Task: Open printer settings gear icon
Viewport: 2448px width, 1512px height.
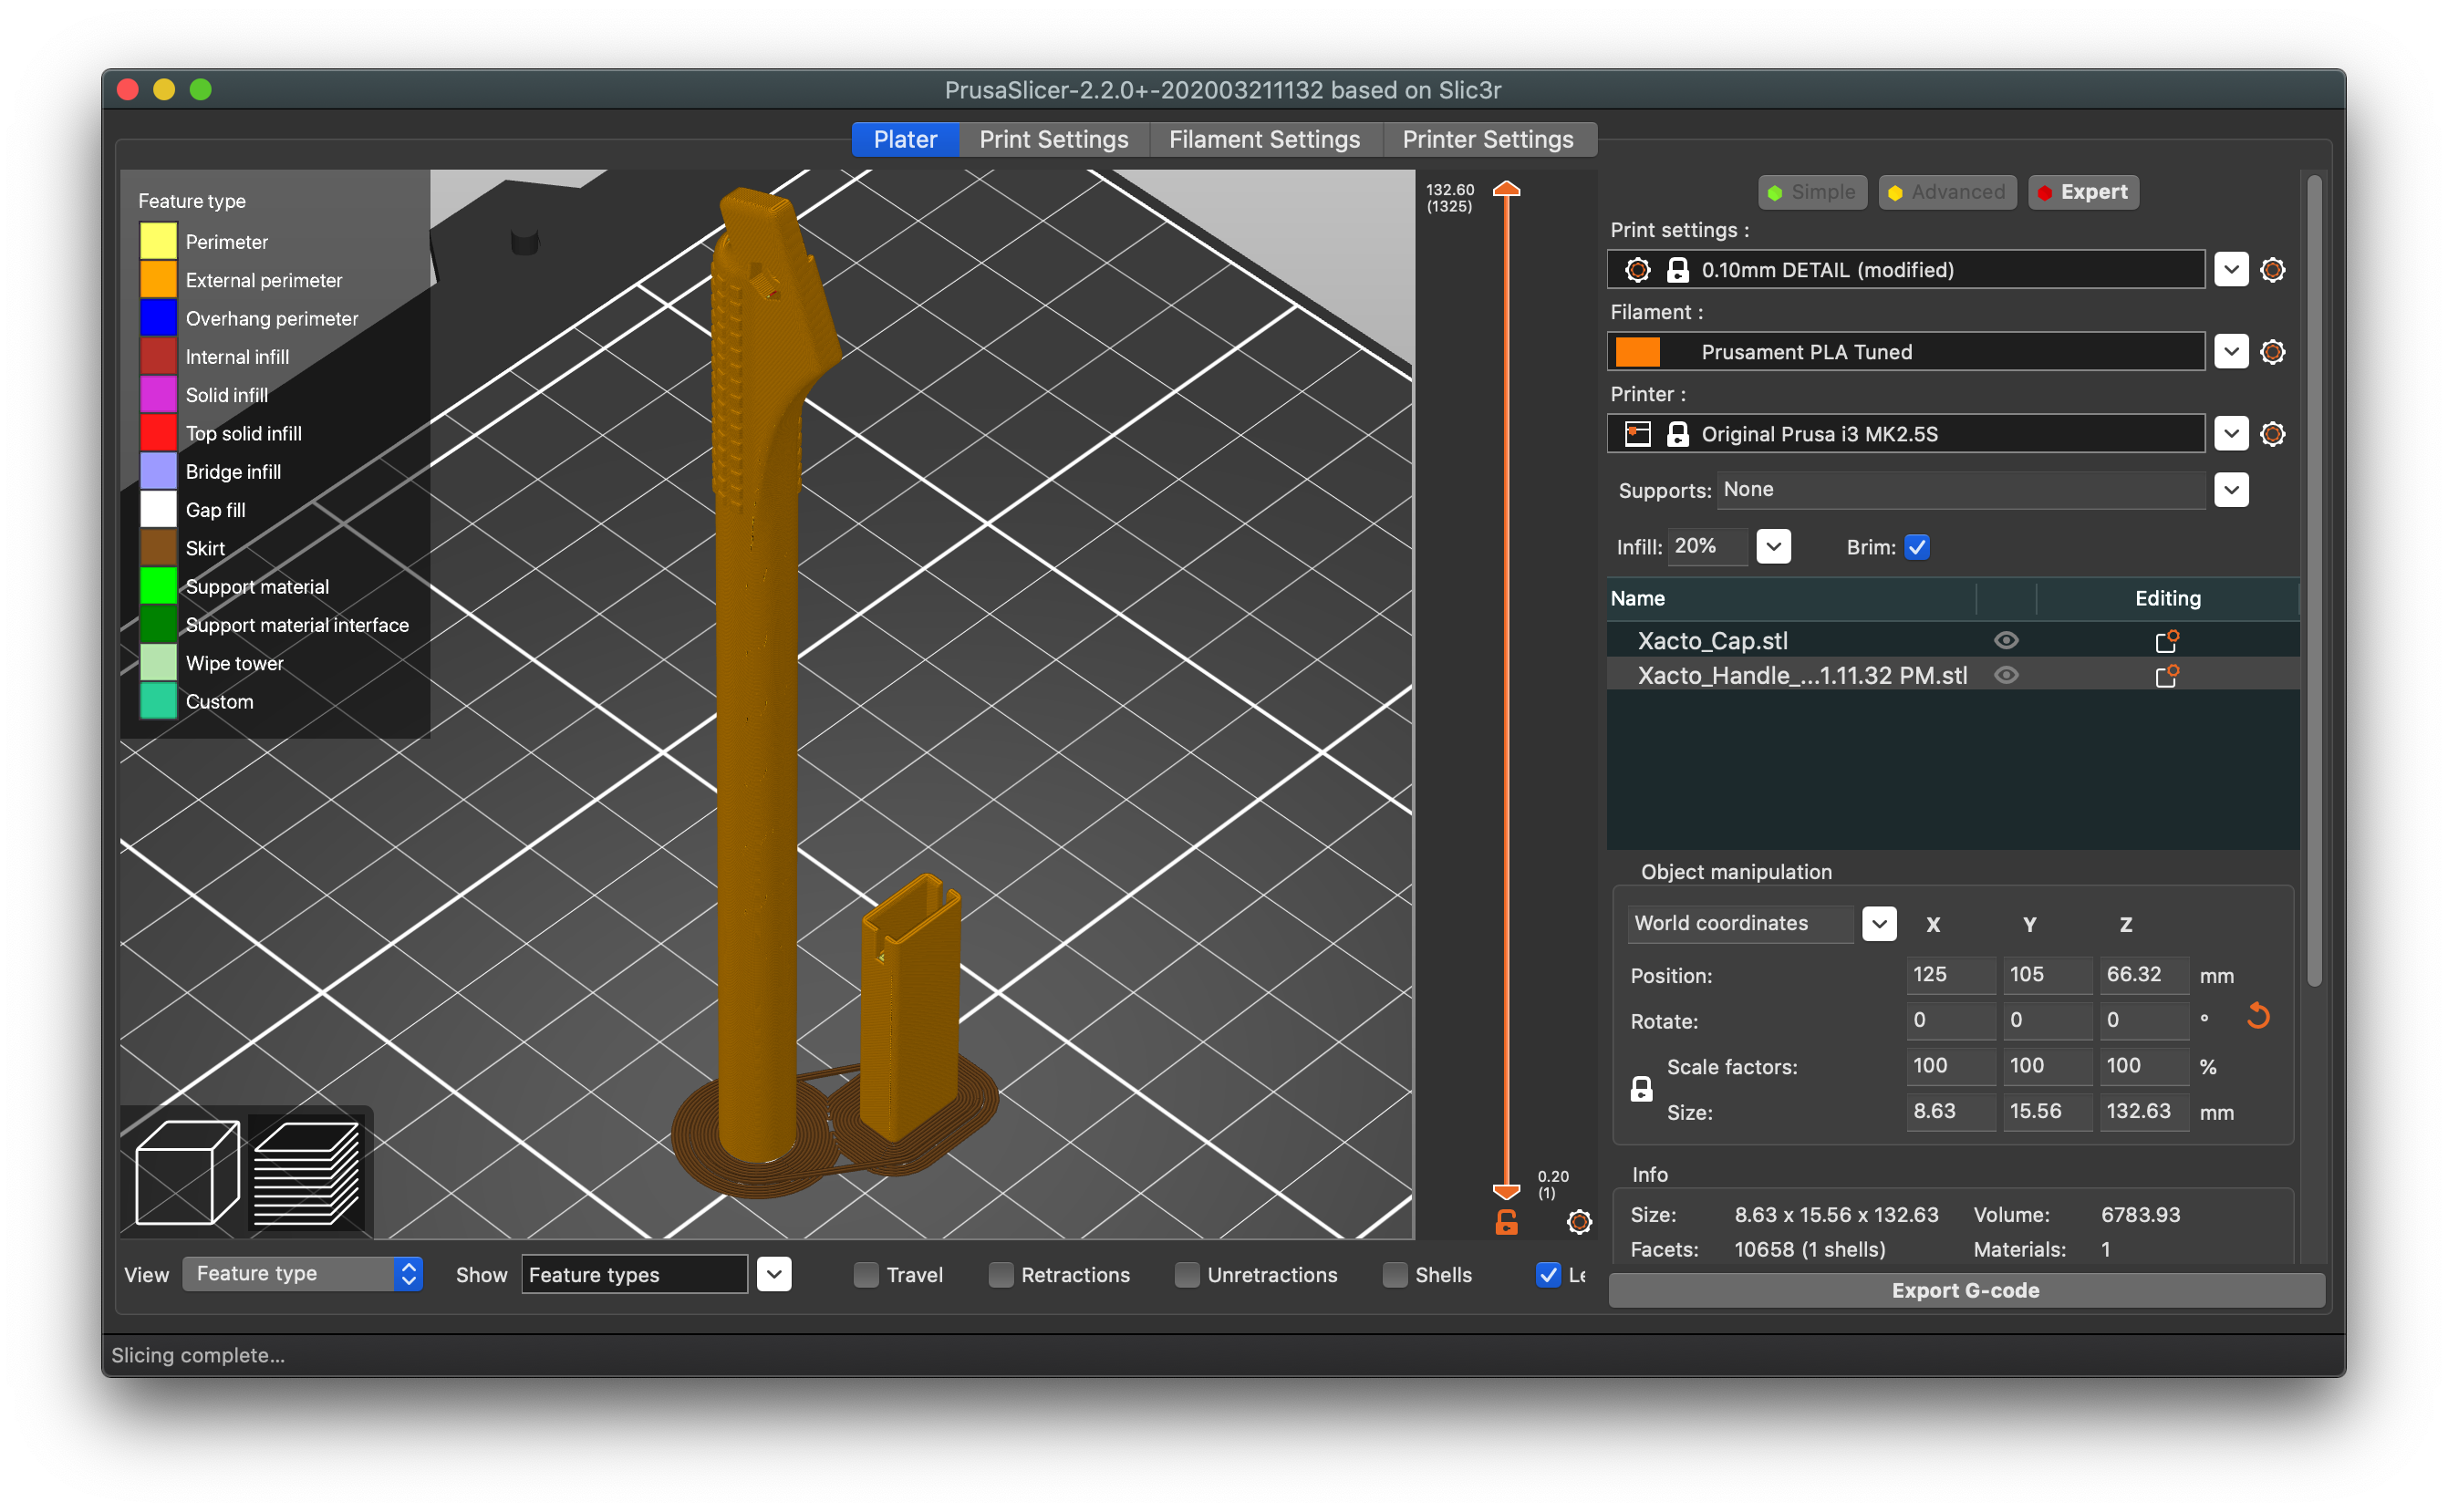Action: (x=2272, y=434)
